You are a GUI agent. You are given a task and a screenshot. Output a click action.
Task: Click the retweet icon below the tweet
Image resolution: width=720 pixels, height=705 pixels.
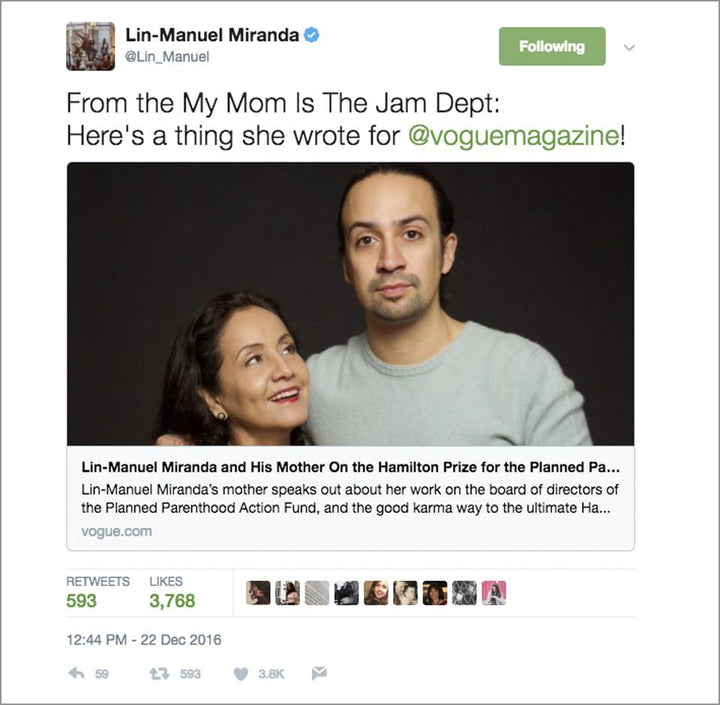pyautogui.click(x=159, y=674)
